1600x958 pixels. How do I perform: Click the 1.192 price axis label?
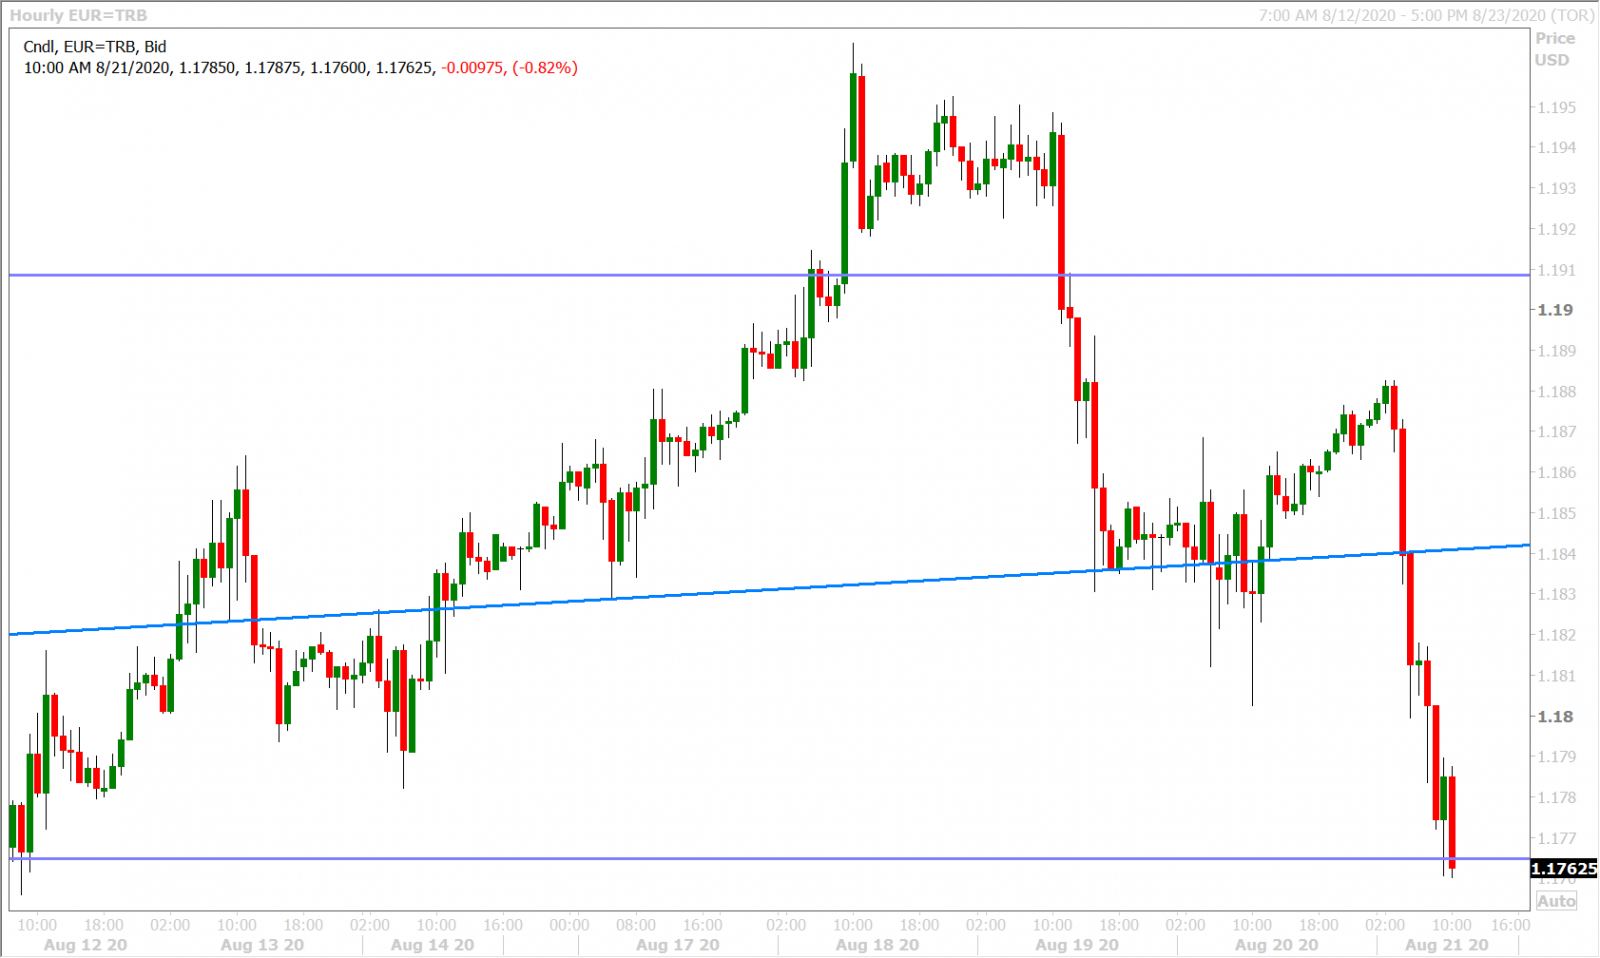click(1557, 229)
